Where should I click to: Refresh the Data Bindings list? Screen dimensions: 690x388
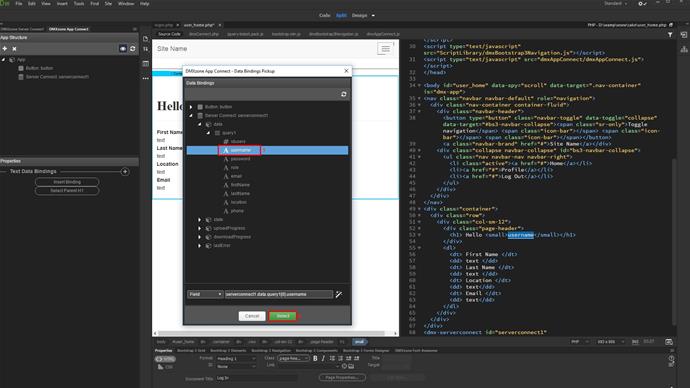(344, 94)
